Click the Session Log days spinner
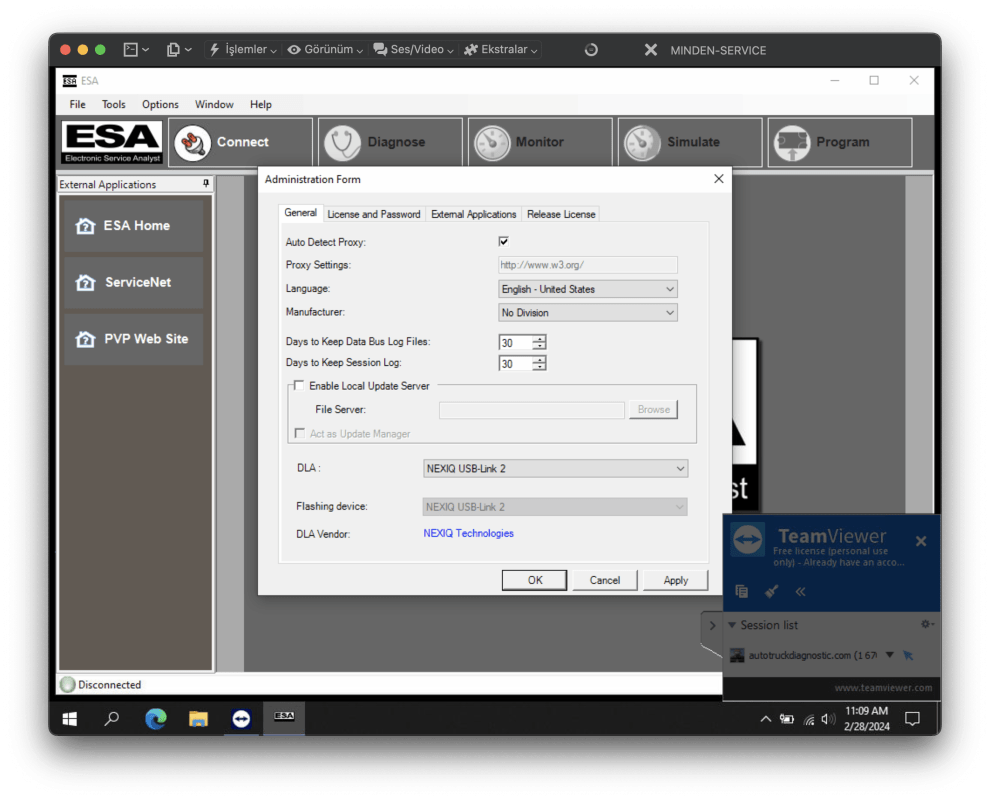The height and width of the screenshot is (800, 990). 539,364
